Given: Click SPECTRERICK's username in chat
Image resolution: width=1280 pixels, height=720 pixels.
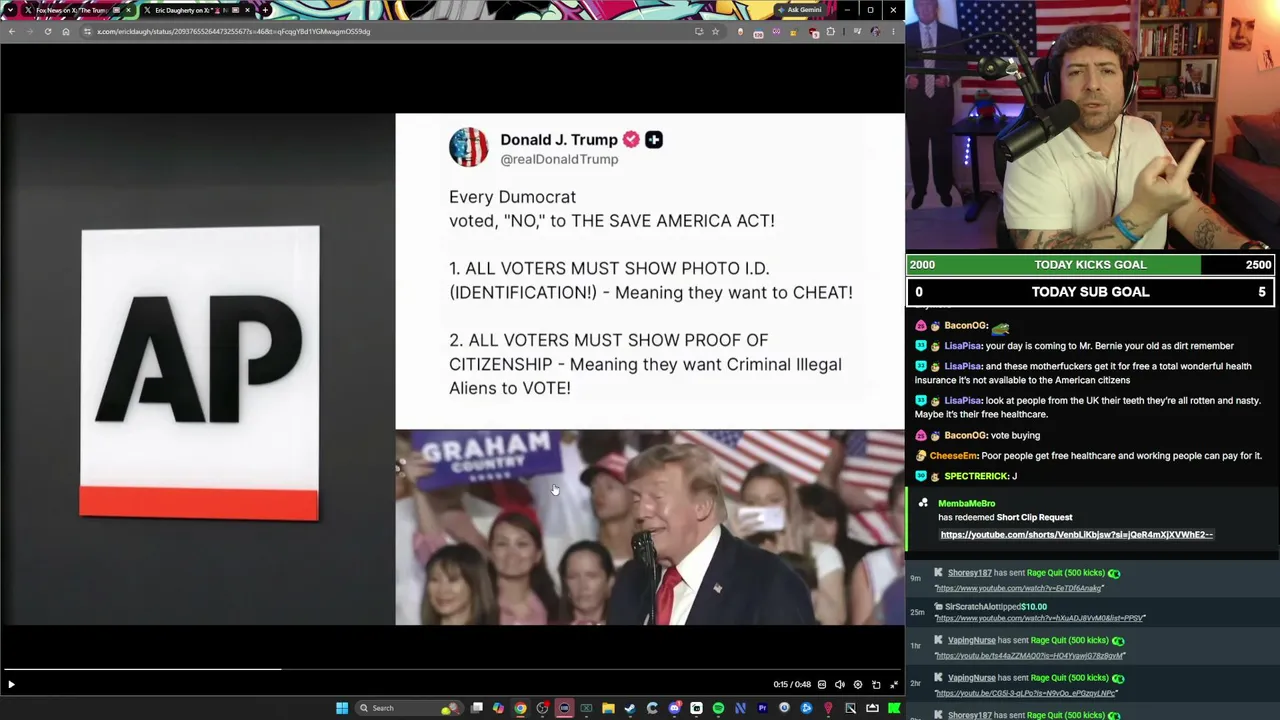Looking at the screenshot, I should click(976, 476).
